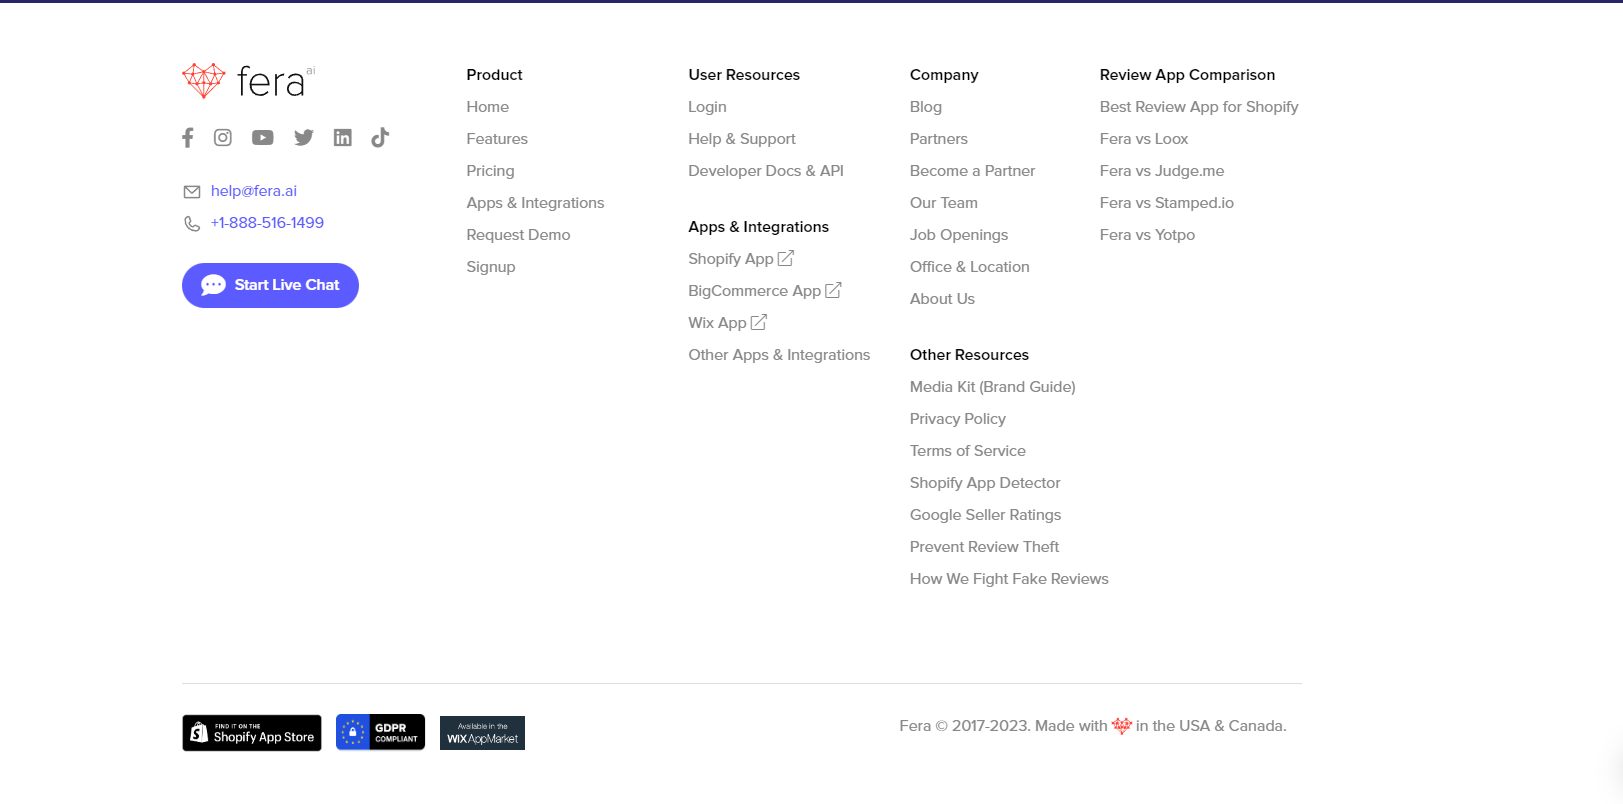This screenshot has width=1623, height=804.
Task: View Job Openings
Action: click(959, 235)
